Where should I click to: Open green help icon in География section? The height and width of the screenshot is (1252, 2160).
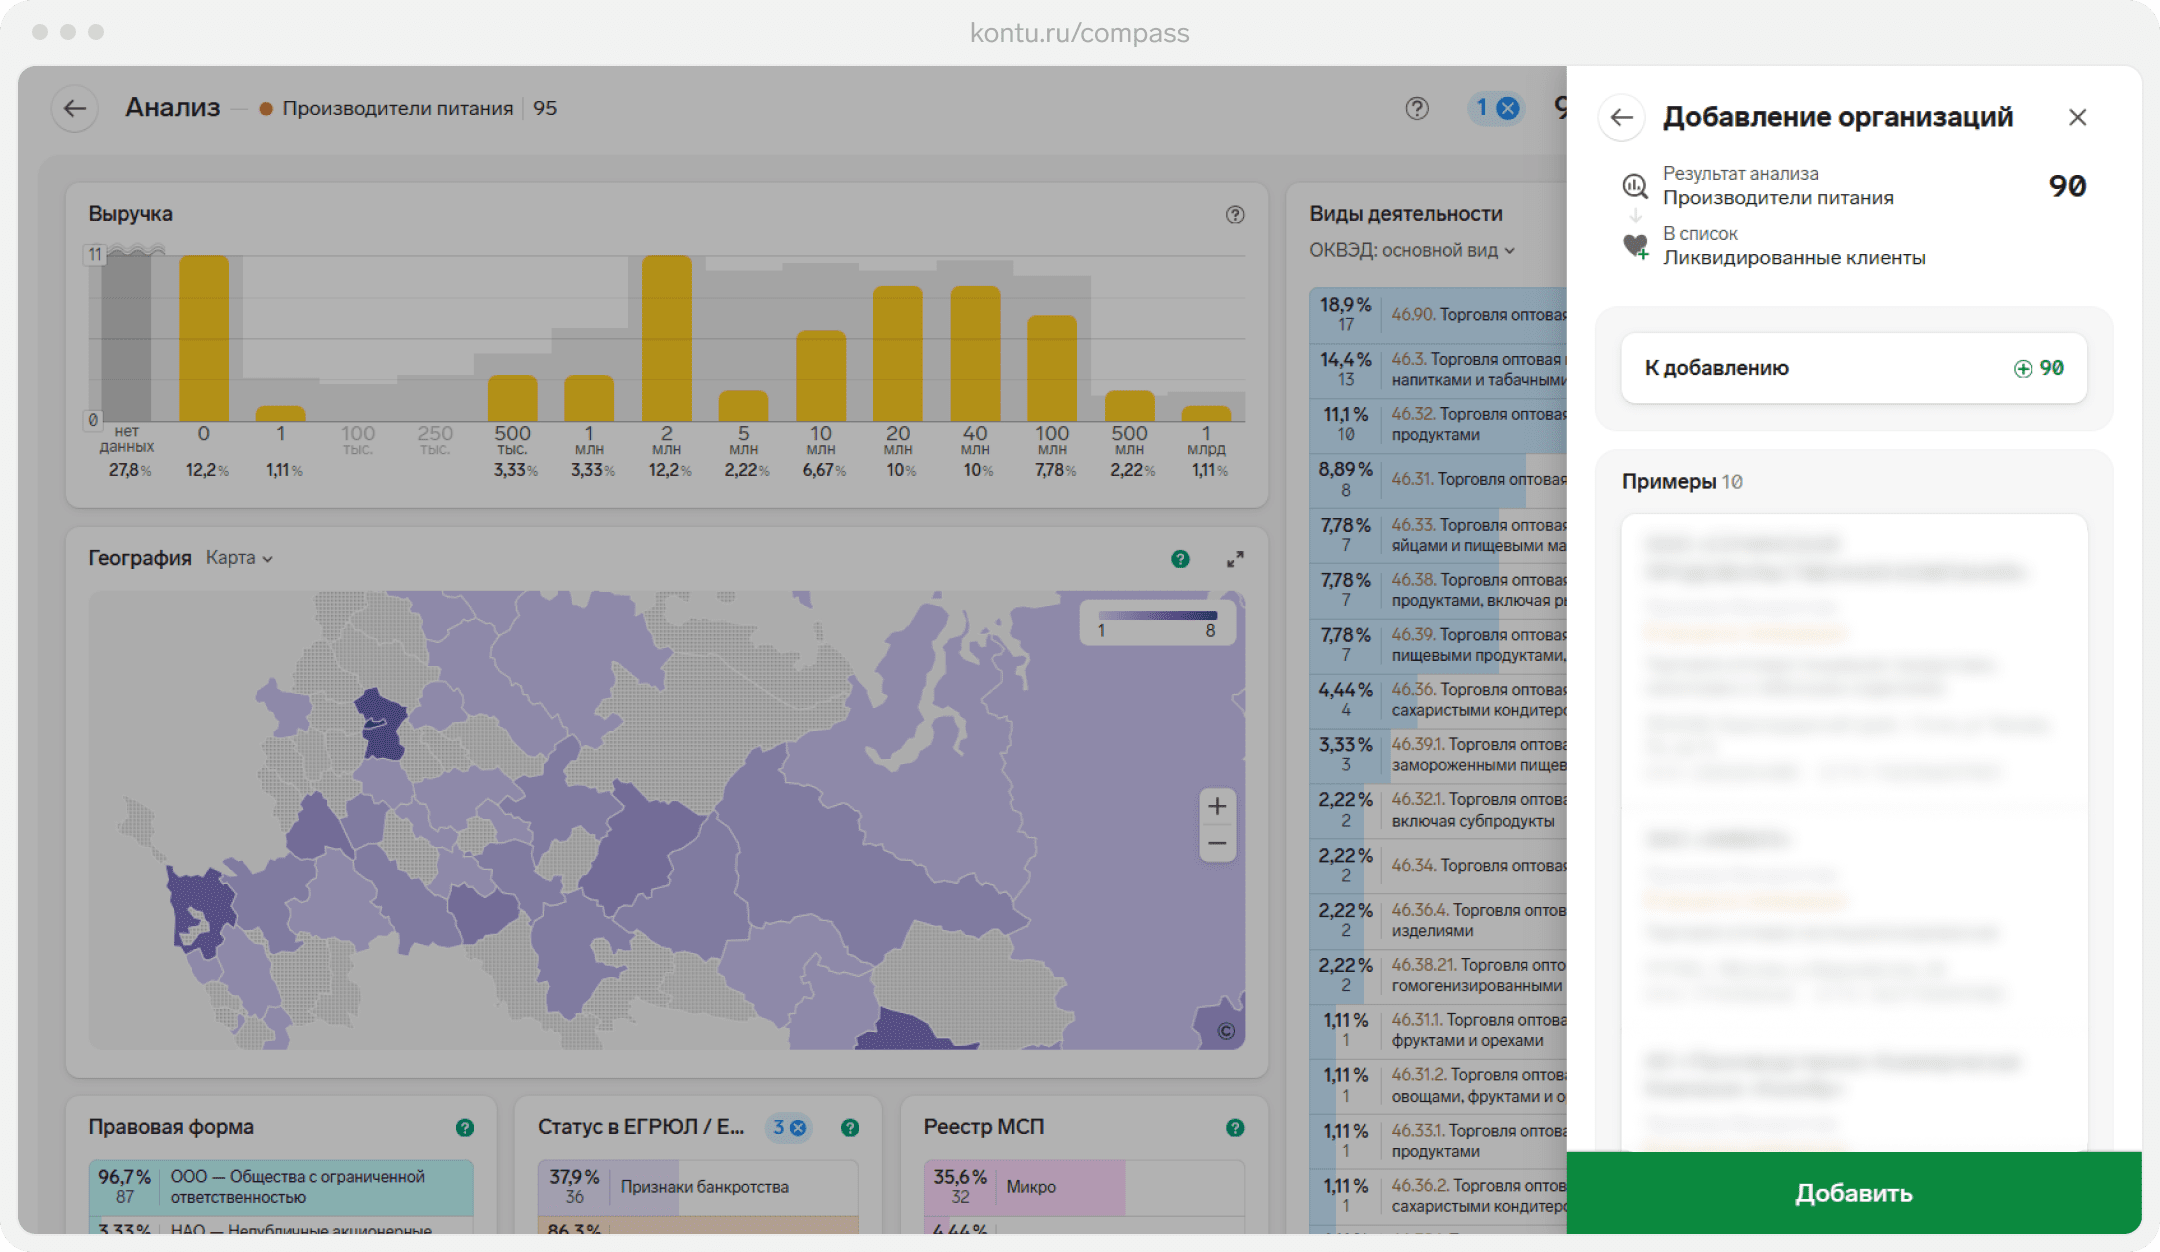[x=1180, y=559]
